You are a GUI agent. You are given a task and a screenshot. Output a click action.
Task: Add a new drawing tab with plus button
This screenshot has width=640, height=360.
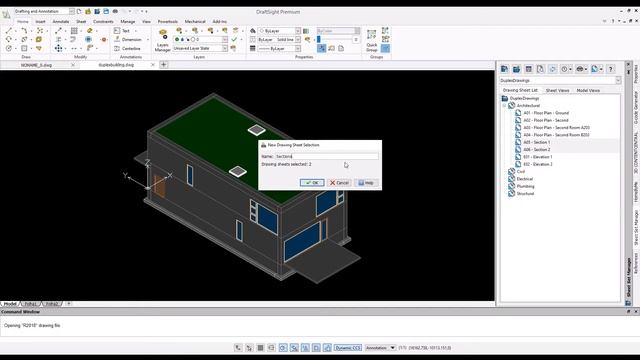[164, 64]
